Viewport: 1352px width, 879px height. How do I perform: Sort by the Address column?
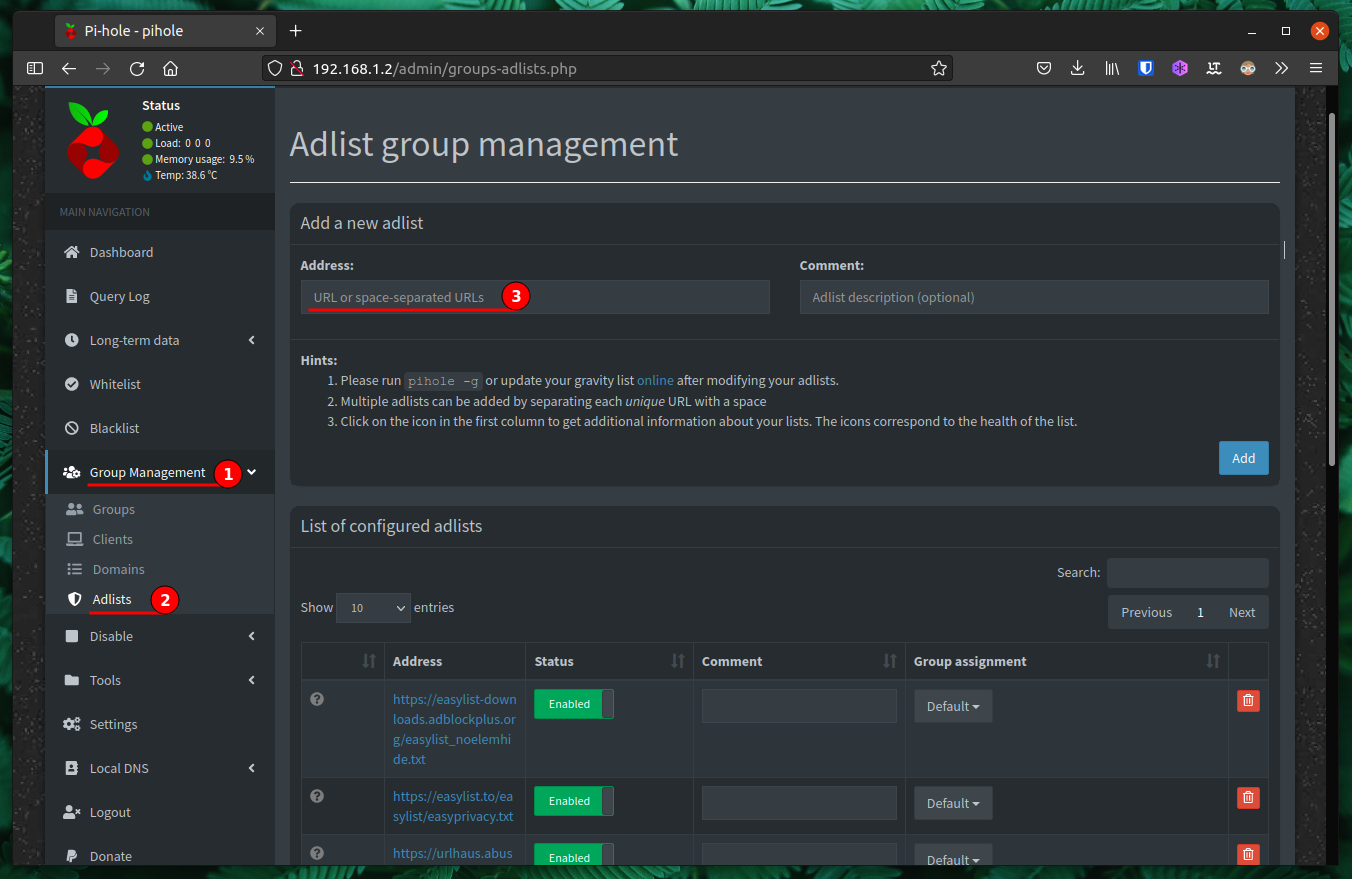point(455,661)
